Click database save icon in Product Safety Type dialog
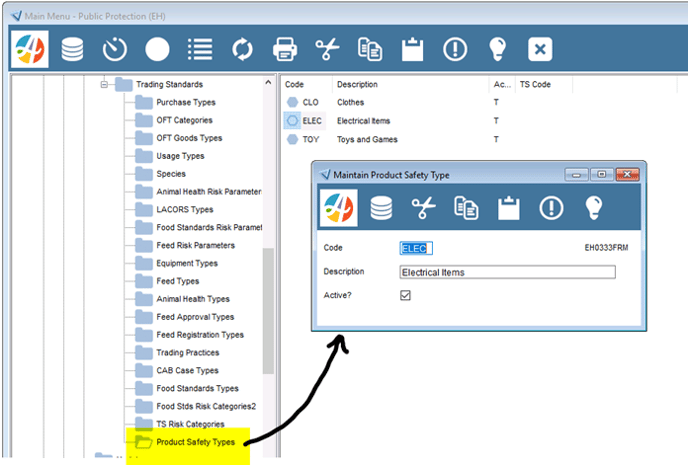This screenshot has height=465, width=688. [x=381, y=208]
